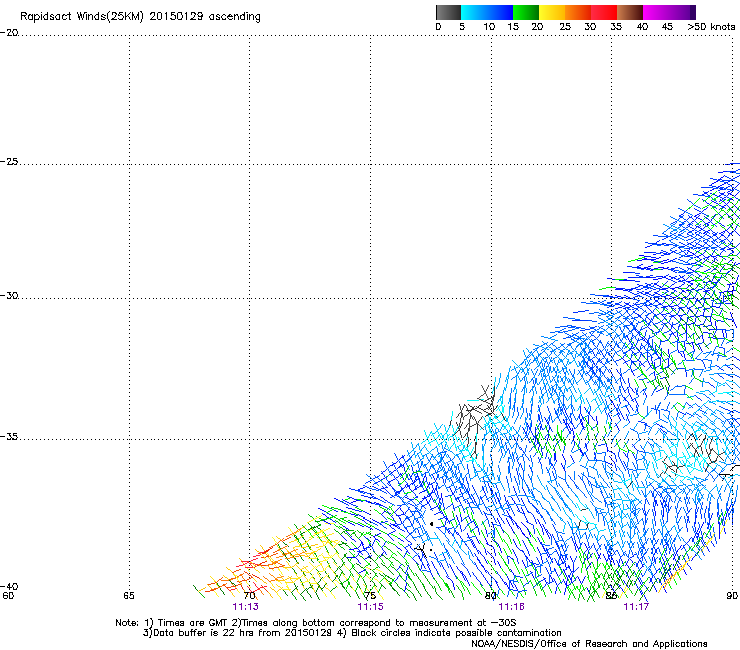
Task: Select the yellow 20–25 knots color segment
Action: click(x=552, y=12)
